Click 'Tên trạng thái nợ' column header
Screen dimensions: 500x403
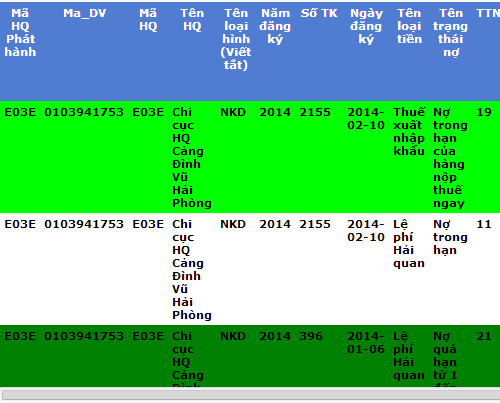coord(450,33)
